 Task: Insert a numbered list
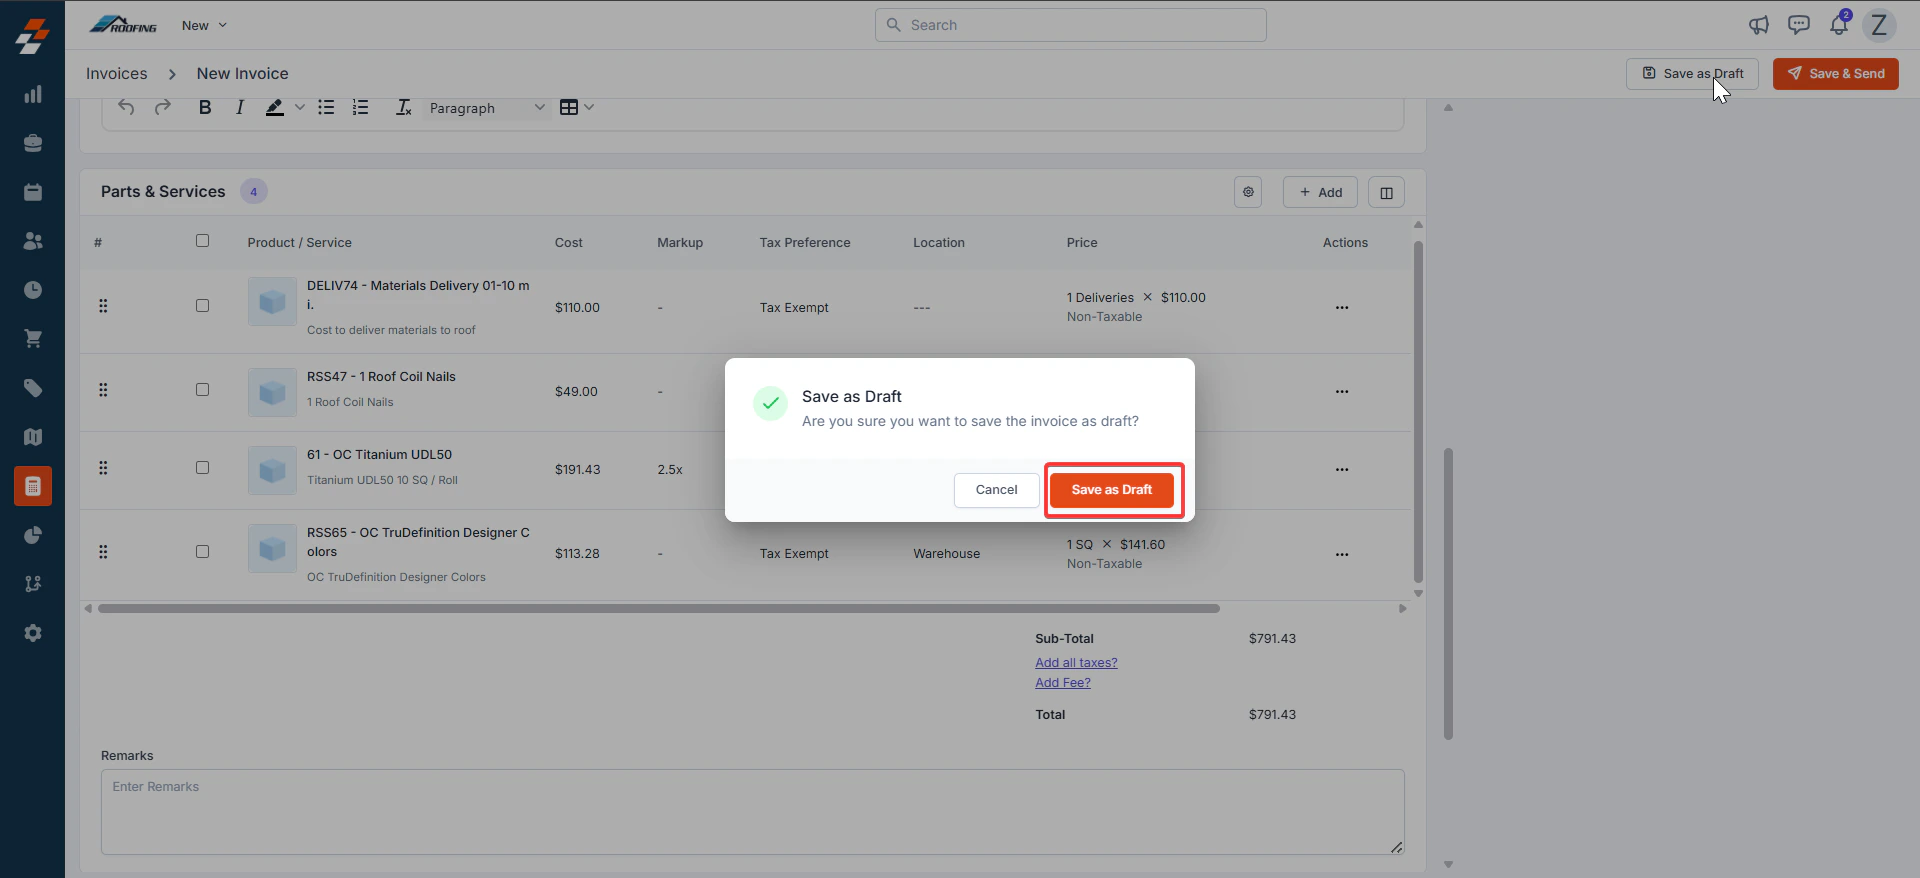(x=361, y=107)
